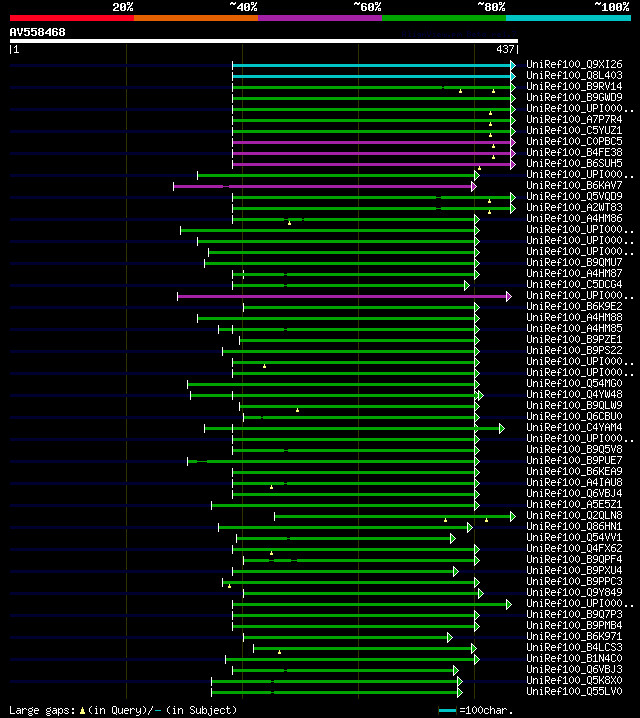The image size is (640, 718).
Task: Click the cyan ~100% identity legend segment
Action: pos(568,18)
